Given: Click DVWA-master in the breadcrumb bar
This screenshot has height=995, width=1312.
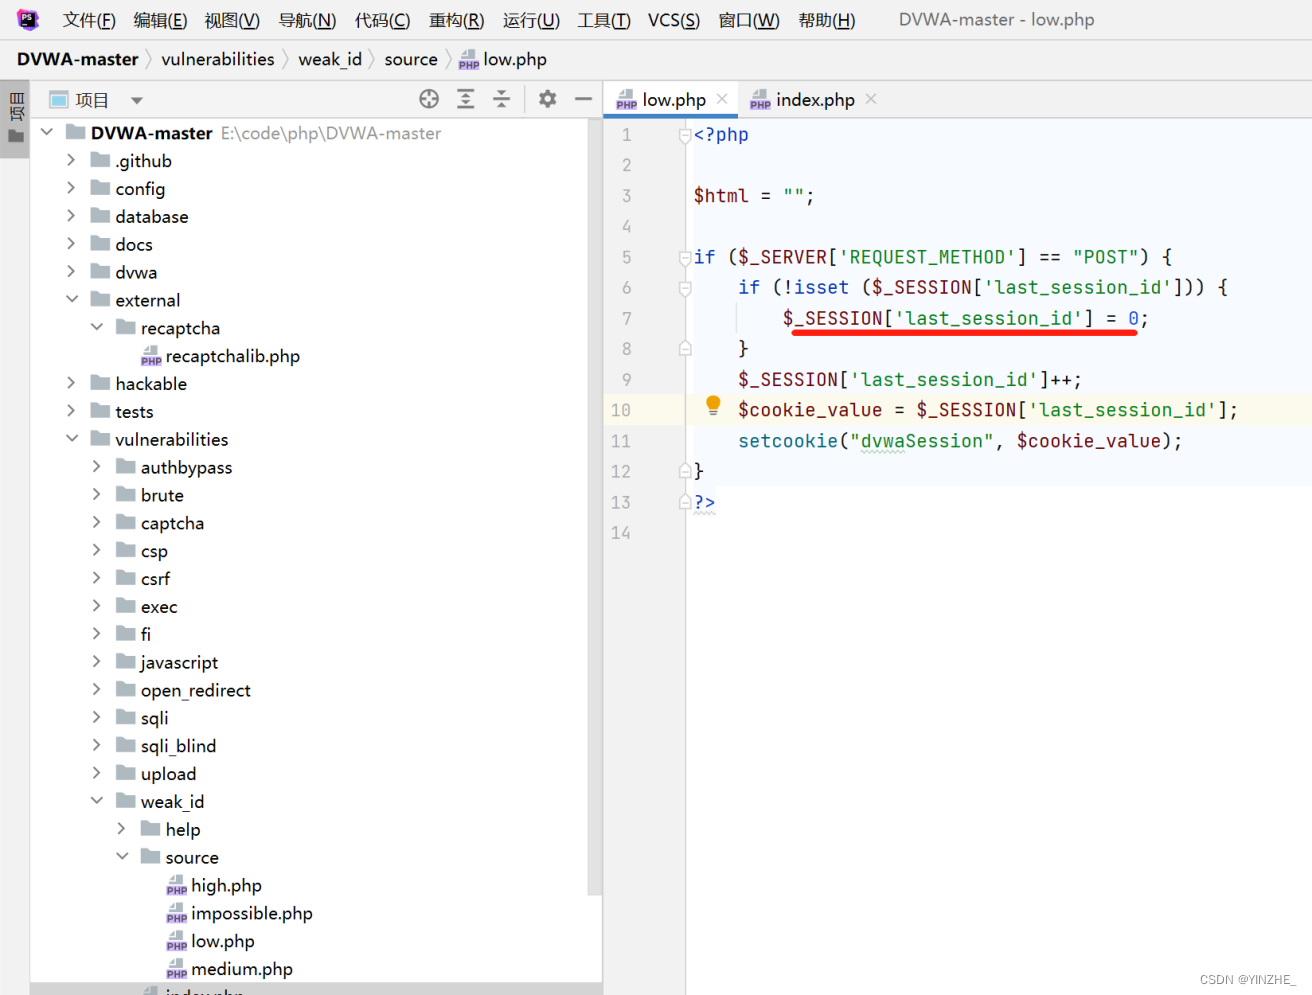Looking at the screenshot, I should pos(78,59).
